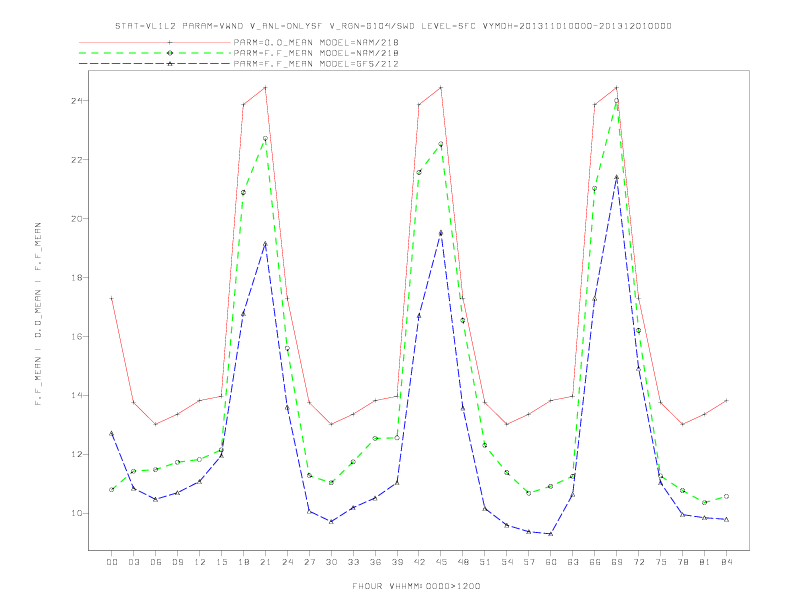Screen dimensions: 792x612
Task: Click green NAM circle marker at hour 36
Action: [x=375, y=438]
